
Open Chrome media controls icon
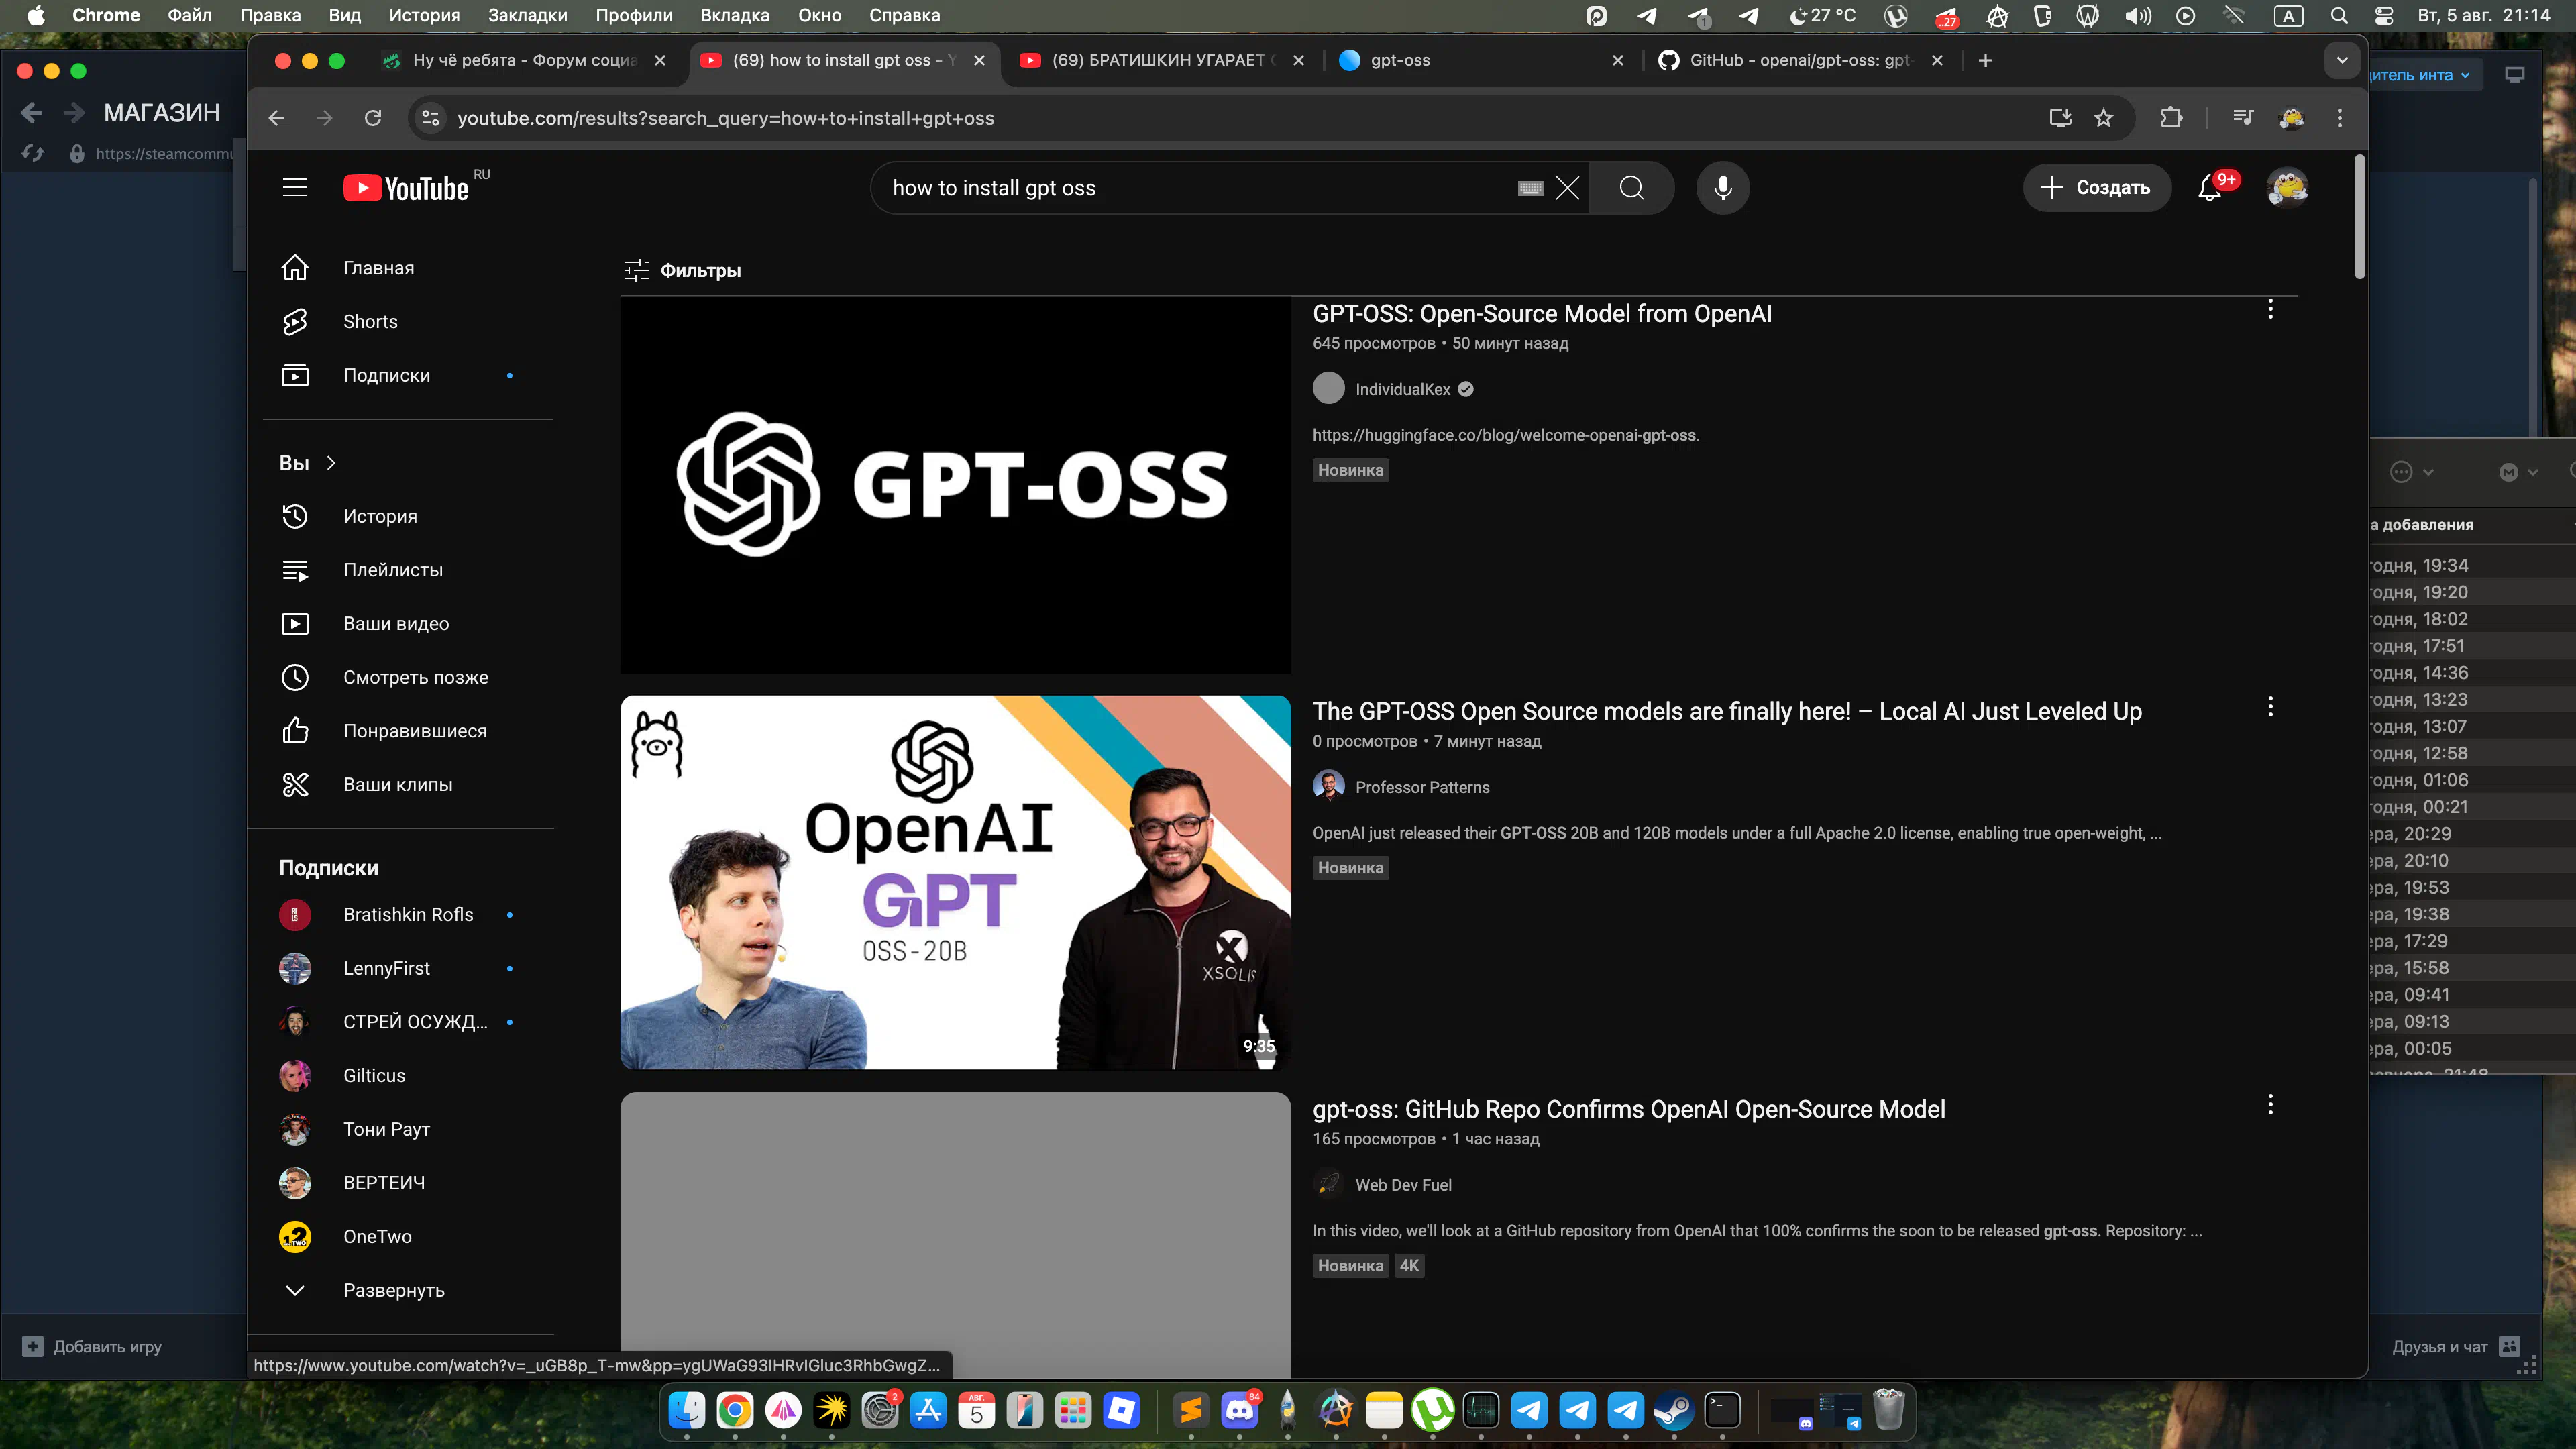pyautogui.click(x=2243, y=118)
